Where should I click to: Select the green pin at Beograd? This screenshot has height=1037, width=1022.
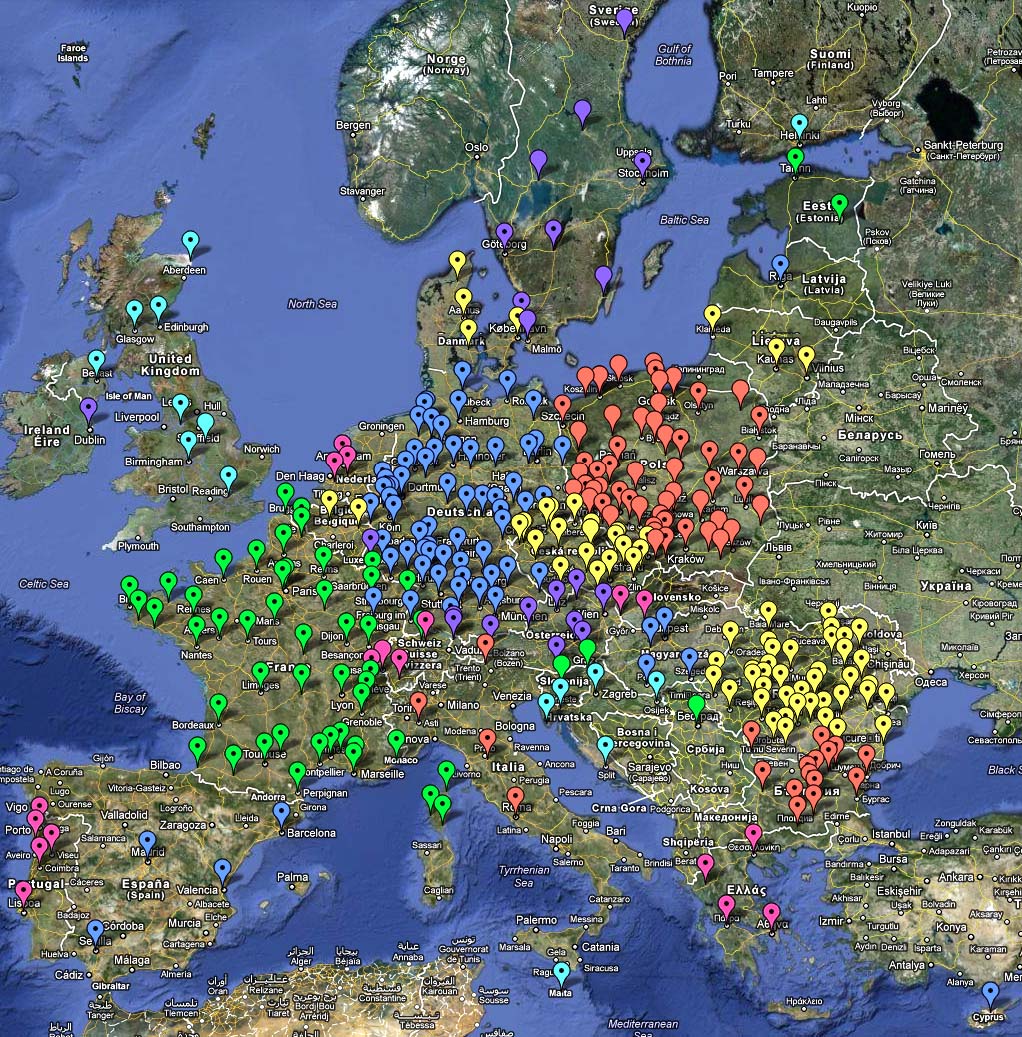click(x=696, y=705)
